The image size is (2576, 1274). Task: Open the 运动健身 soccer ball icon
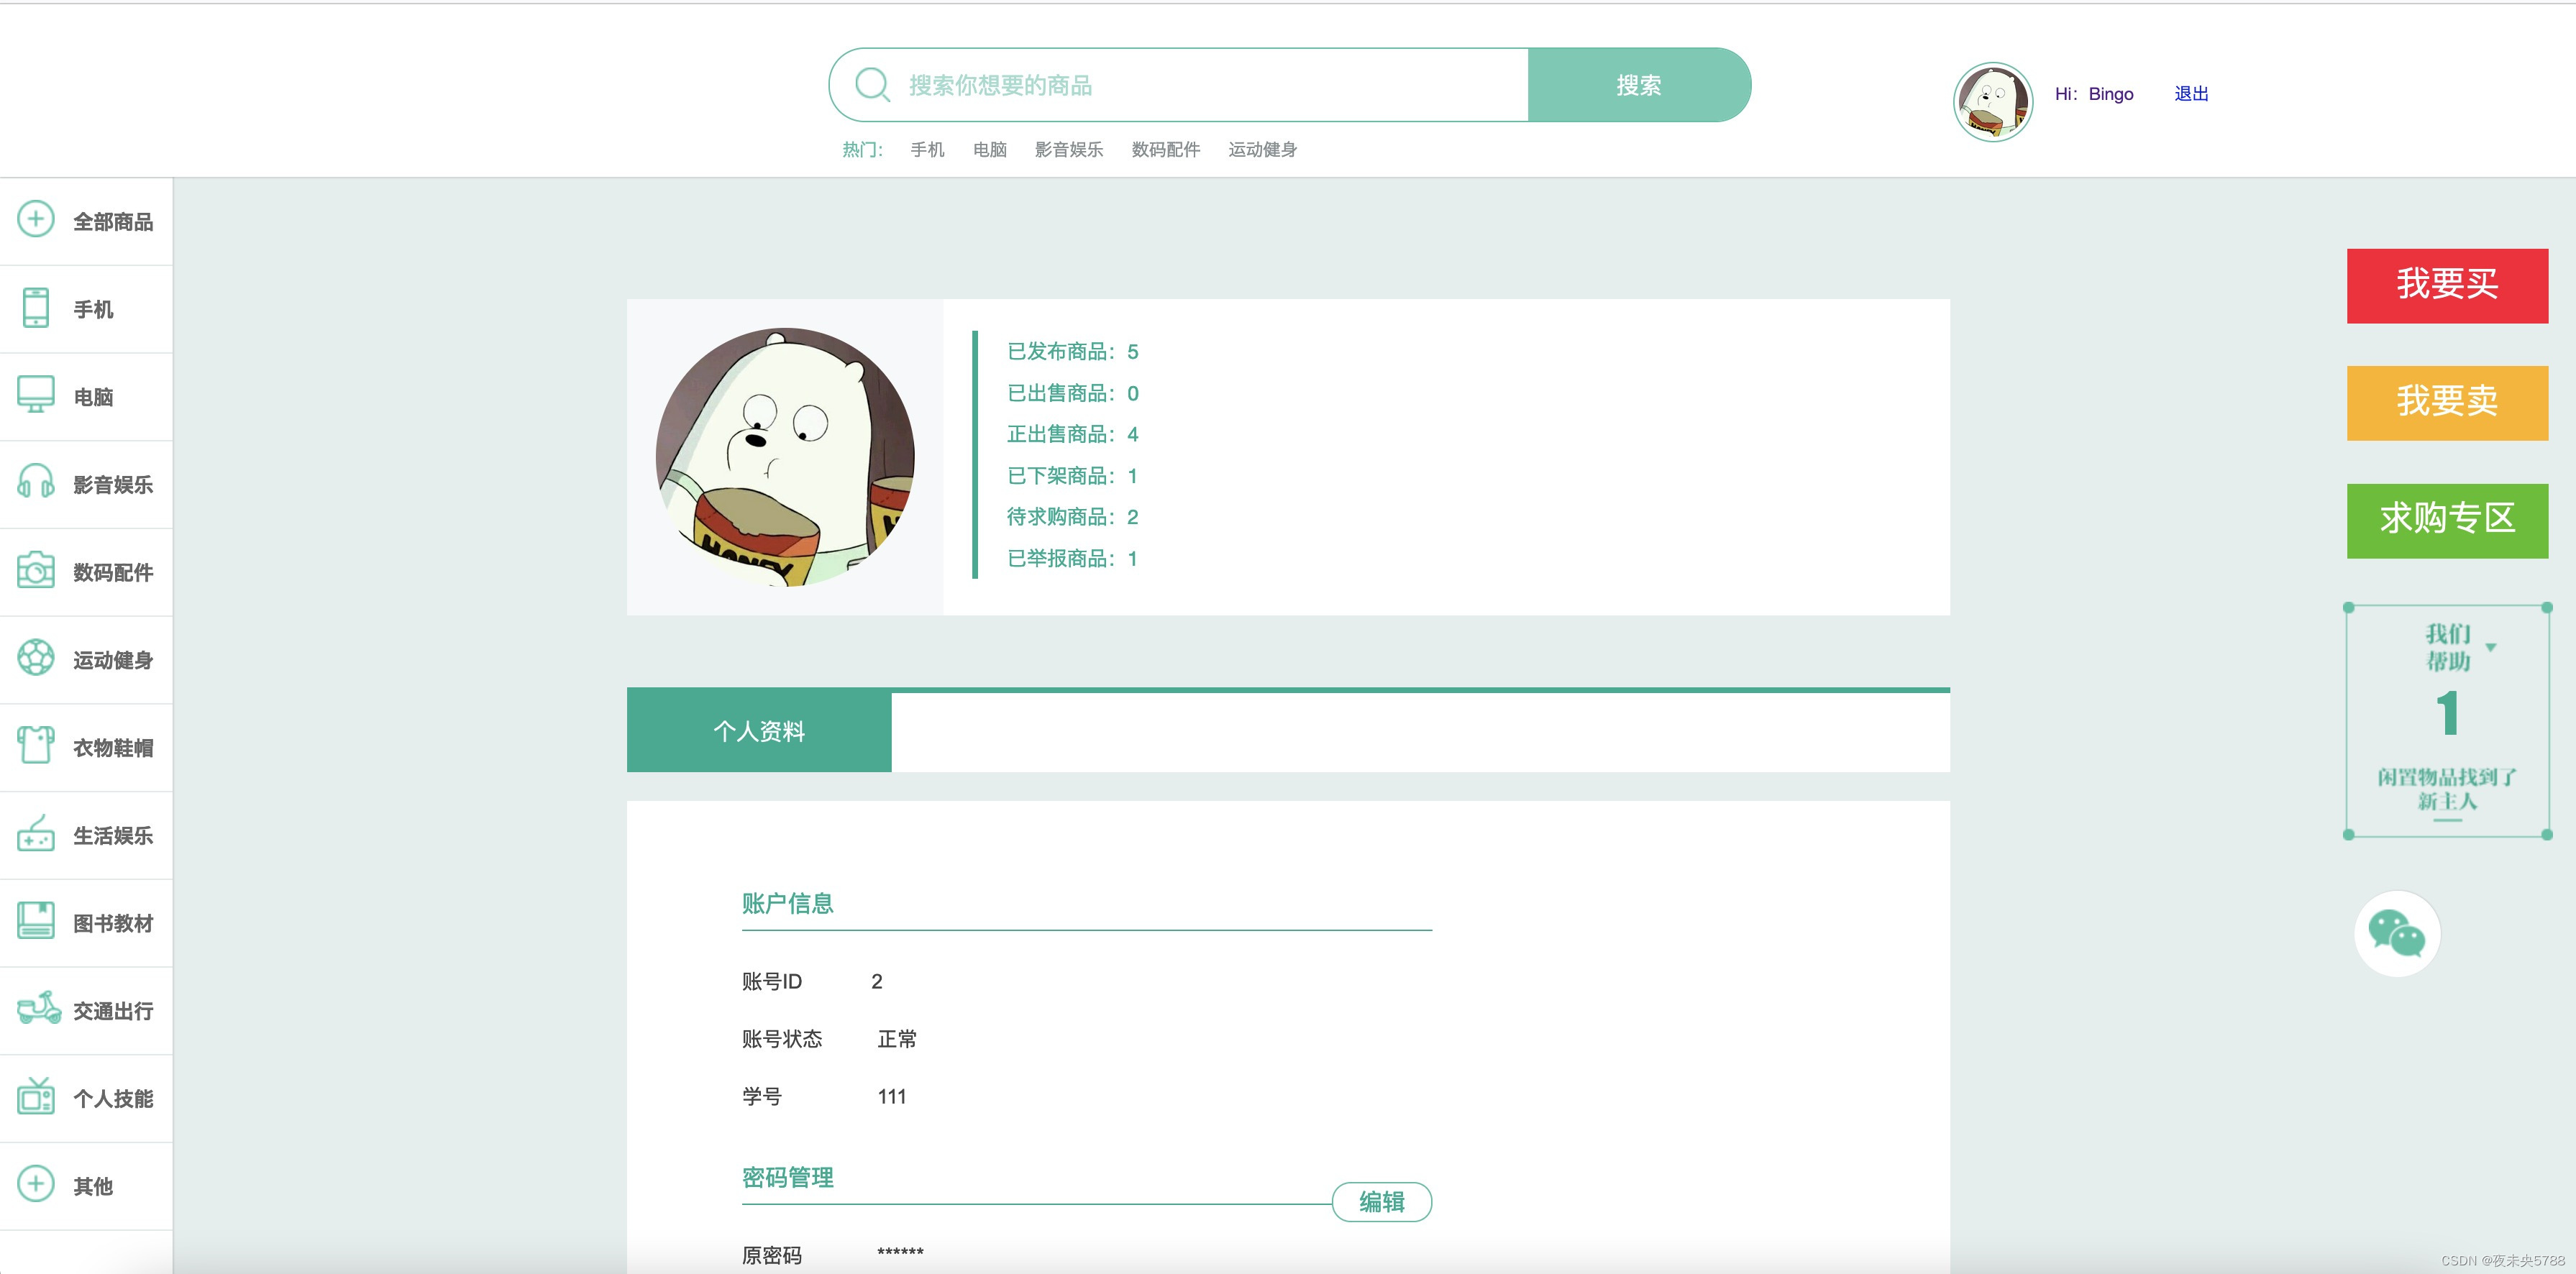(36, 658)
